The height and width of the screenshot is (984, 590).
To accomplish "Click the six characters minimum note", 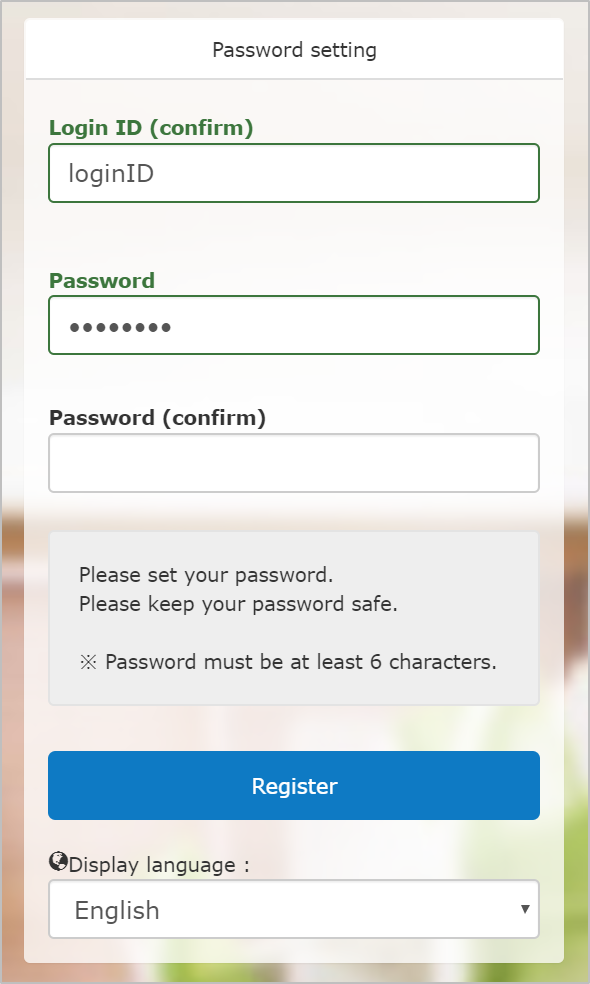I will pyautogui.click(x=301, y=662).
